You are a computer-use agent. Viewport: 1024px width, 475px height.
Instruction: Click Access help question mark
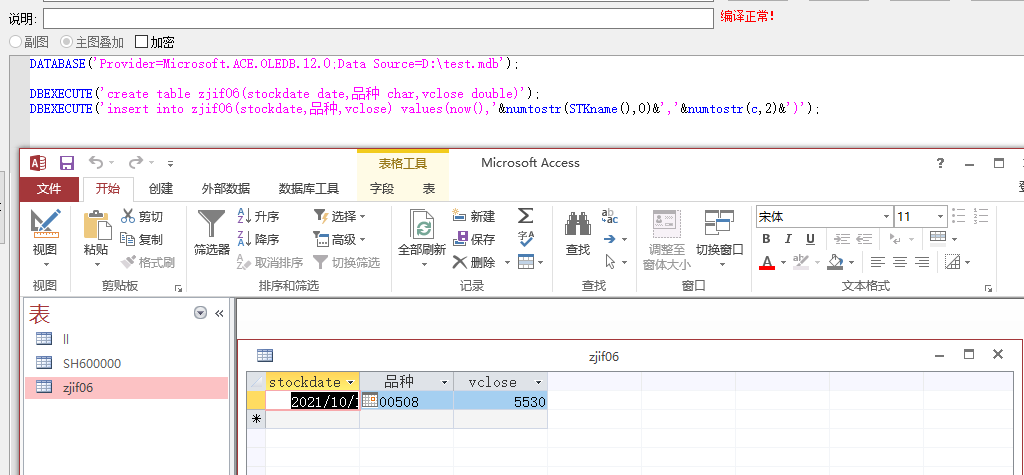(940, 163)
